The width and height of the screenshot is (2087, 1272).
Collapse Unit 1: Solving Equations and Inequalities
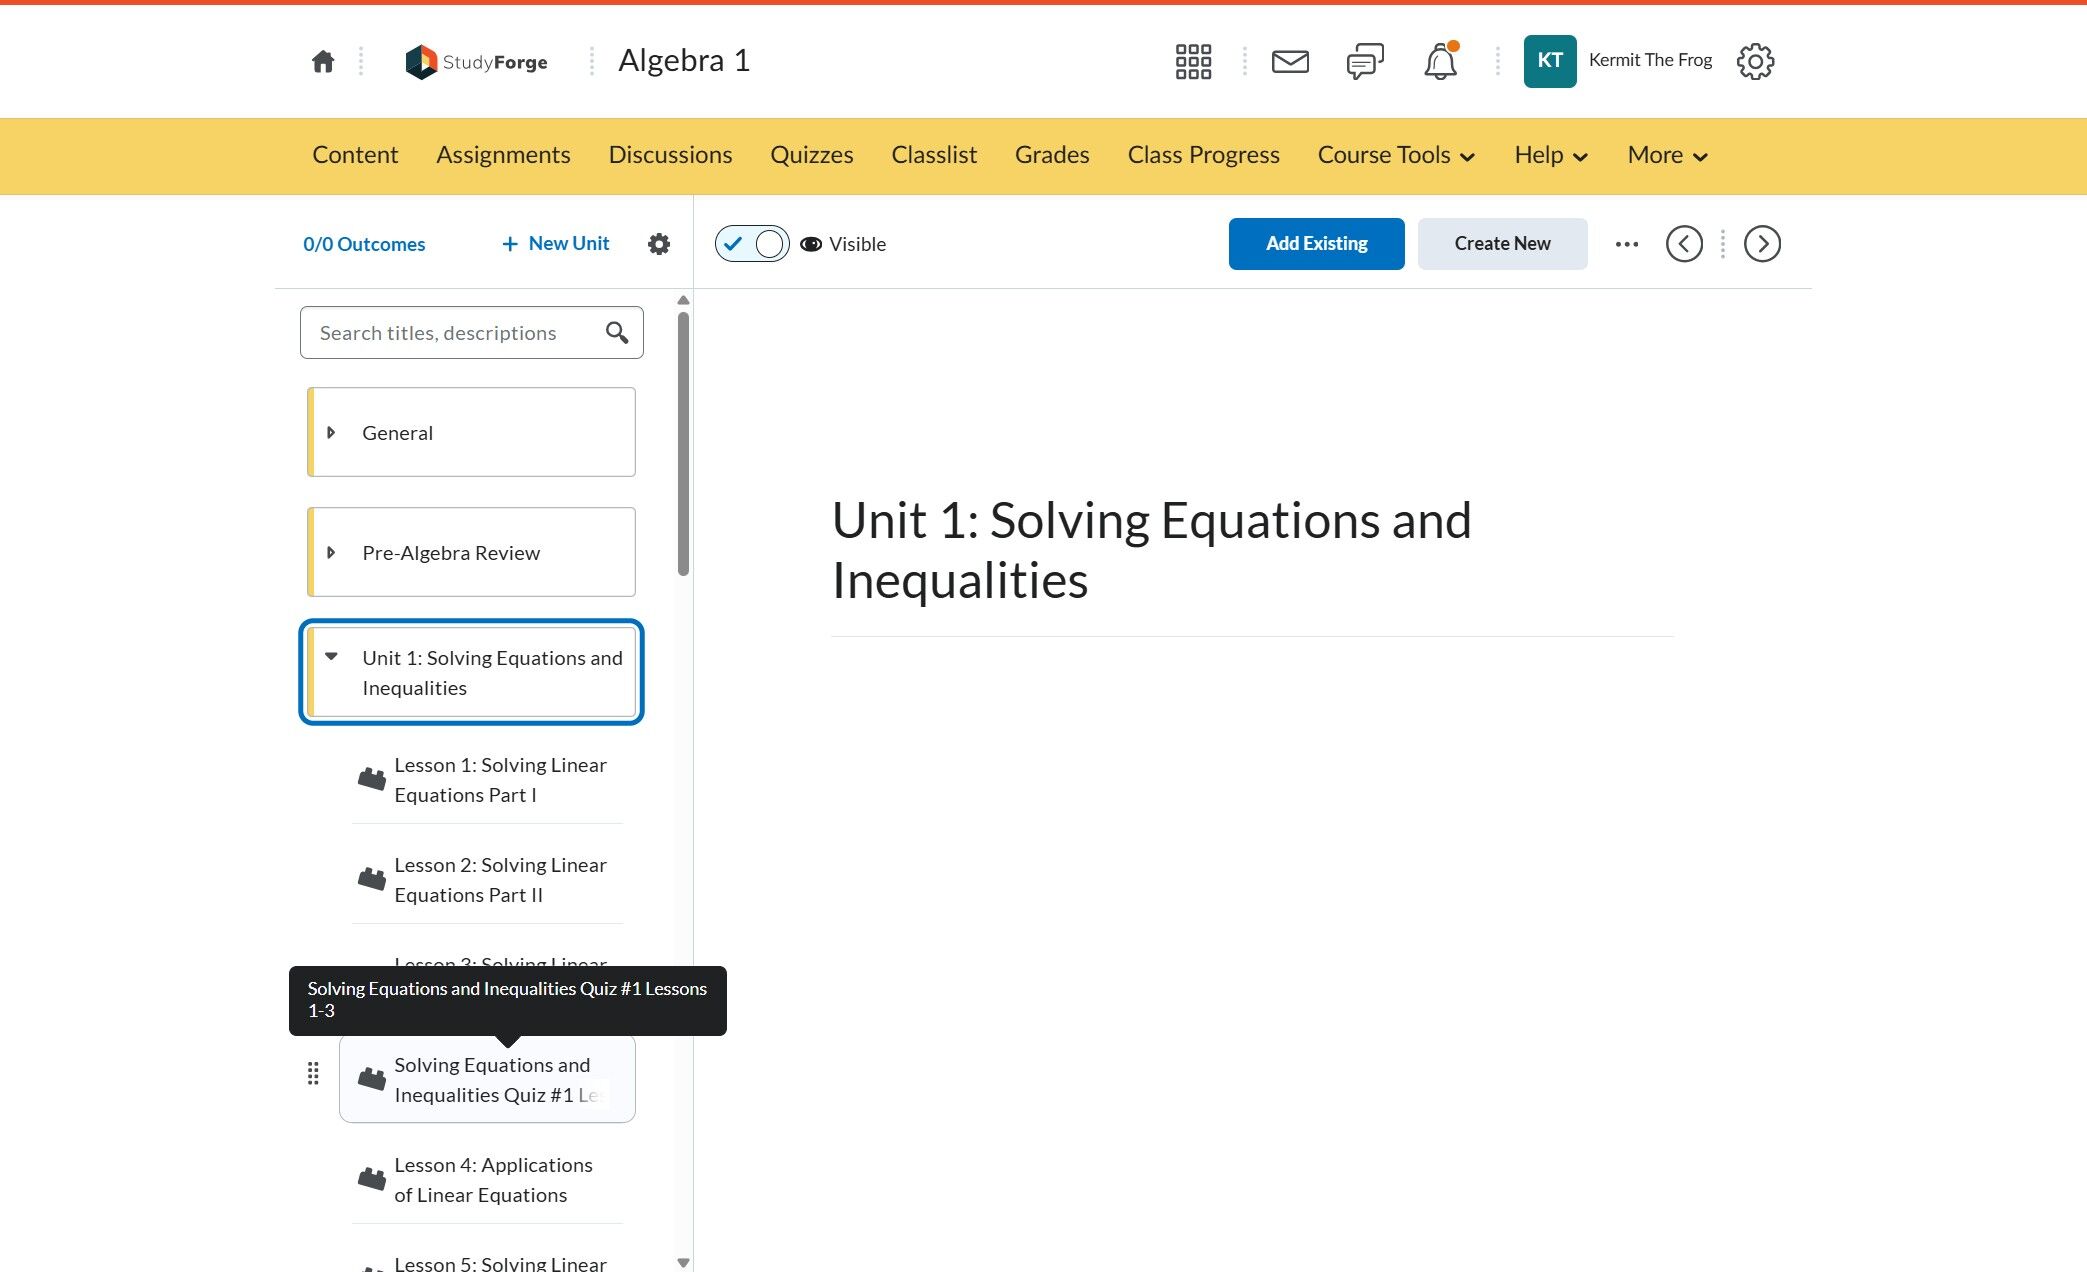tap(331, 657)
